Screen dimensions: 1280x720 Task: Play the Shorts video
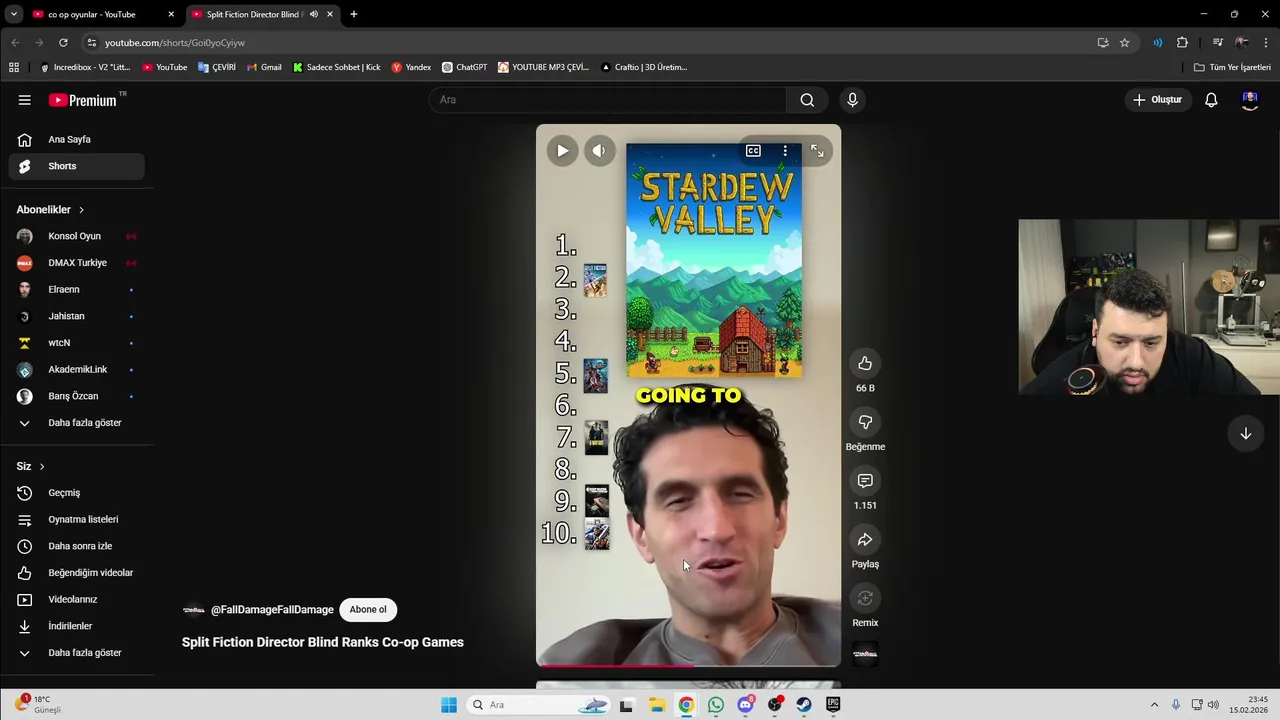coord(562,151)
